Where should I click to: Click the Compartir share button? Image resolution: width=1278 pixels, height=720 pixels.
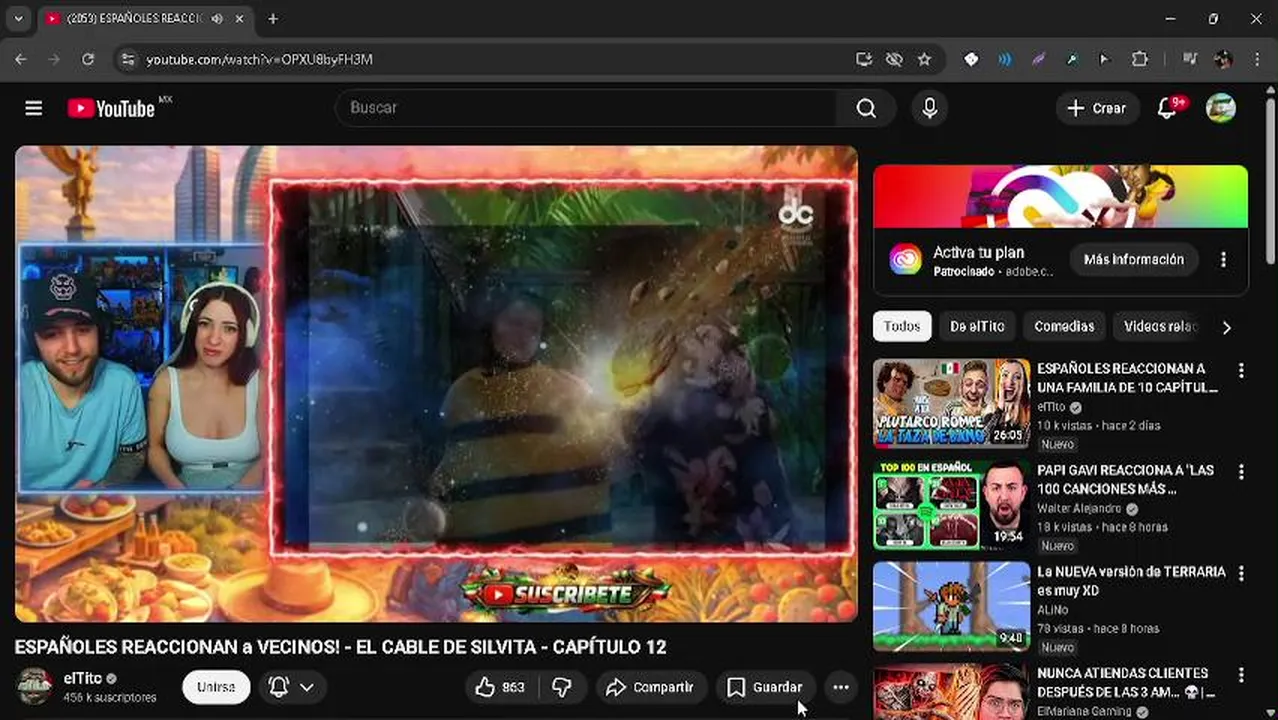(651, 687)
